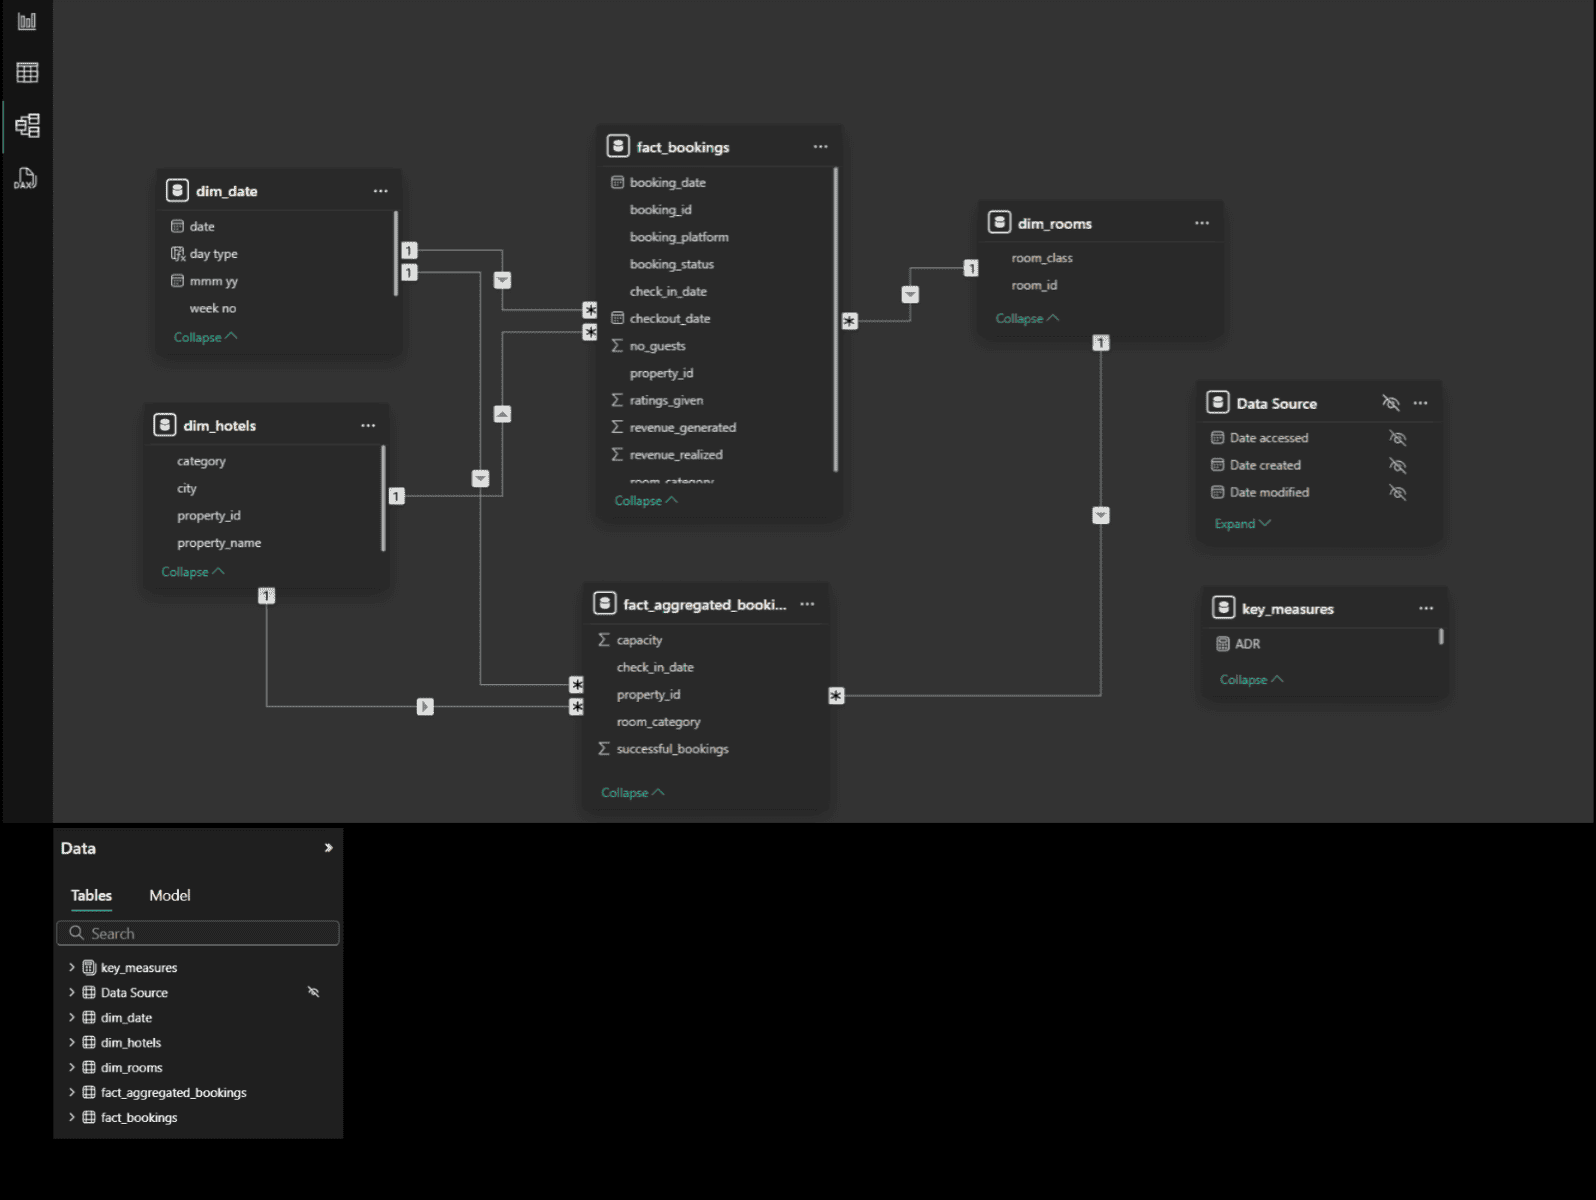Open Report view from left sidebar
1596x1200 pixels.
(x=27, y=21)
